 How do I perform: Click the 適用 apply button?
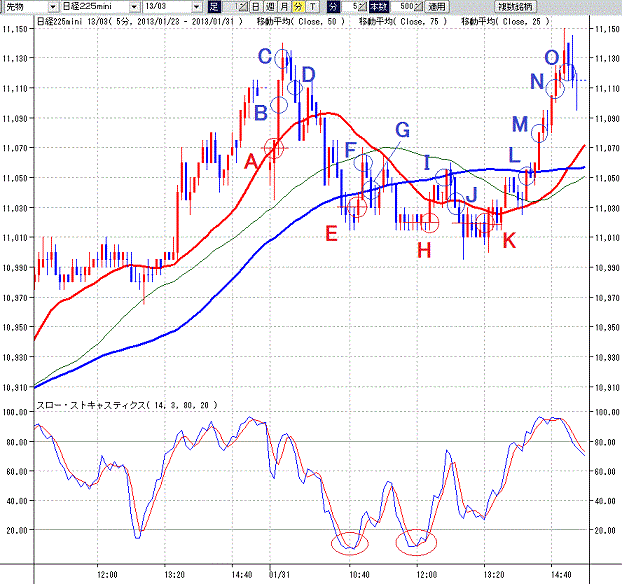[437, 6]
